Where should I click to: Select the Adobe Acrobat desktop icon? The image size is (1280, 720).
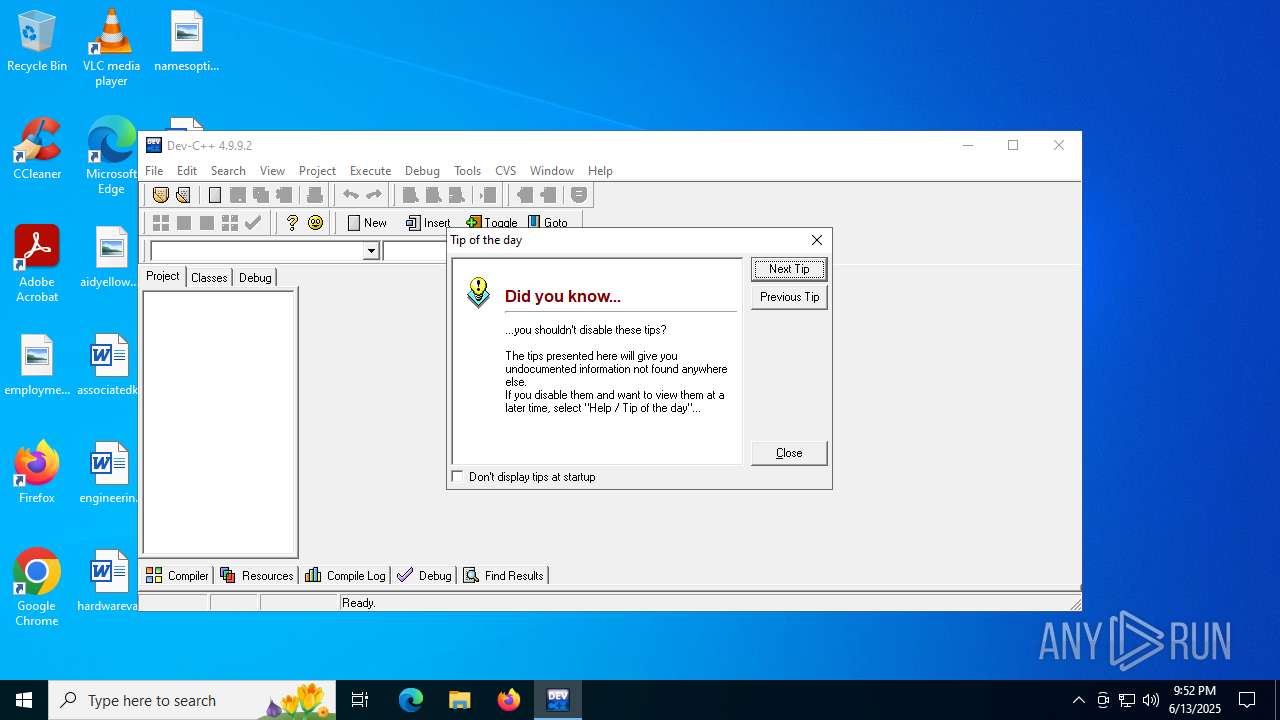[37, 264]
